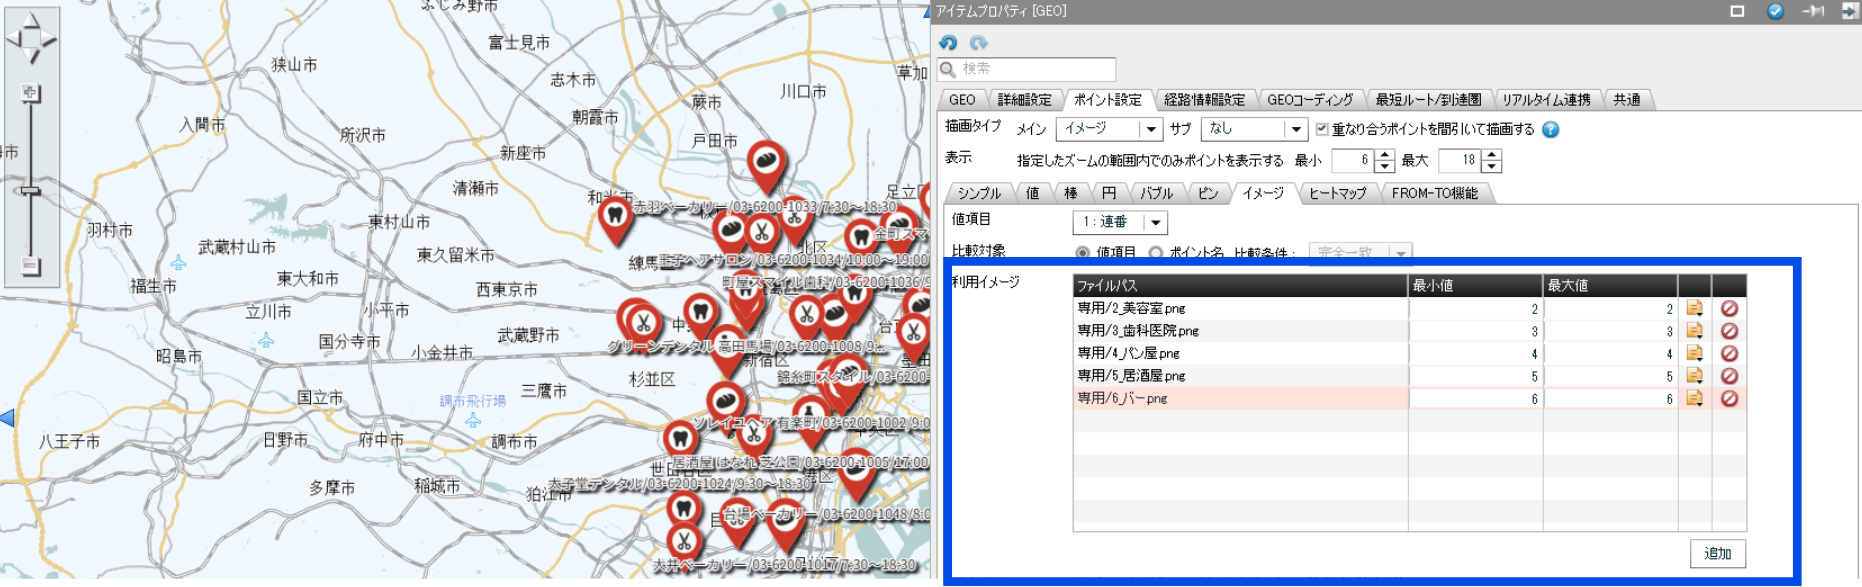Open the メイン drawing type dropdown

point(1150,129)
